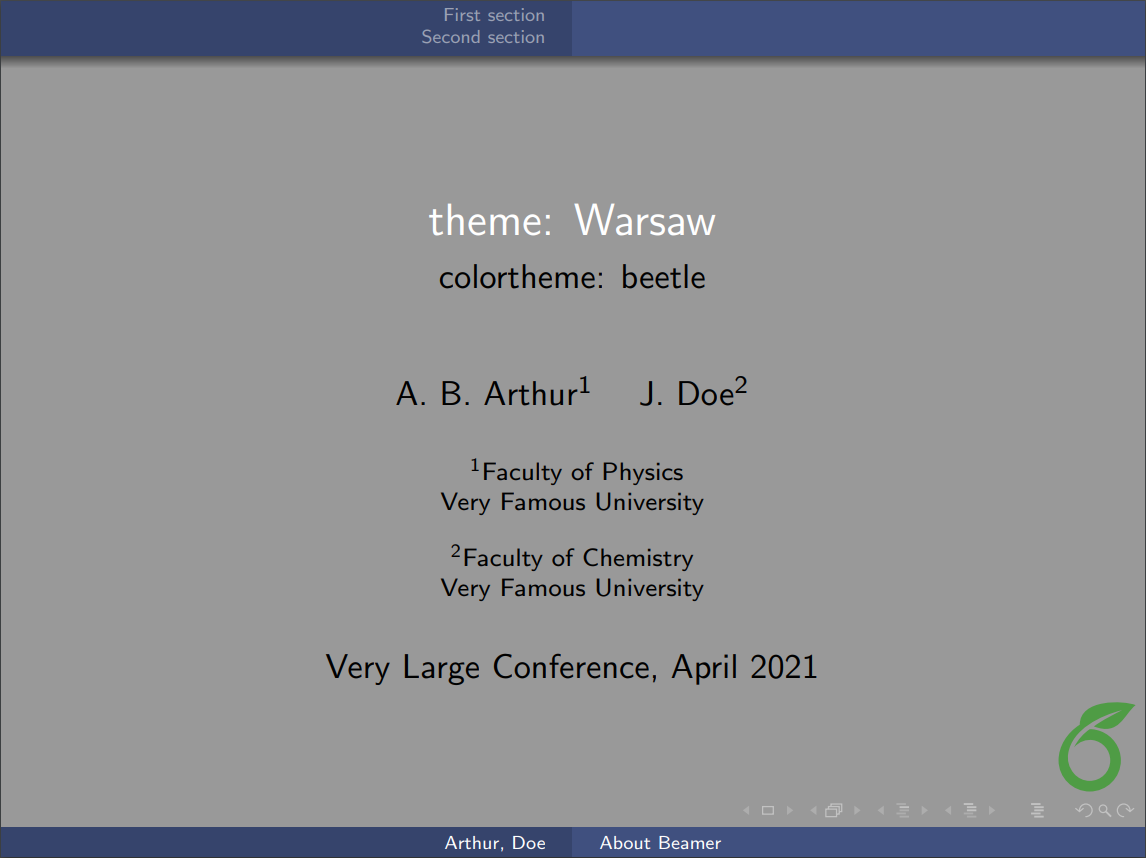
Task: Click the next section arrow icon
Action: (993, 810)
